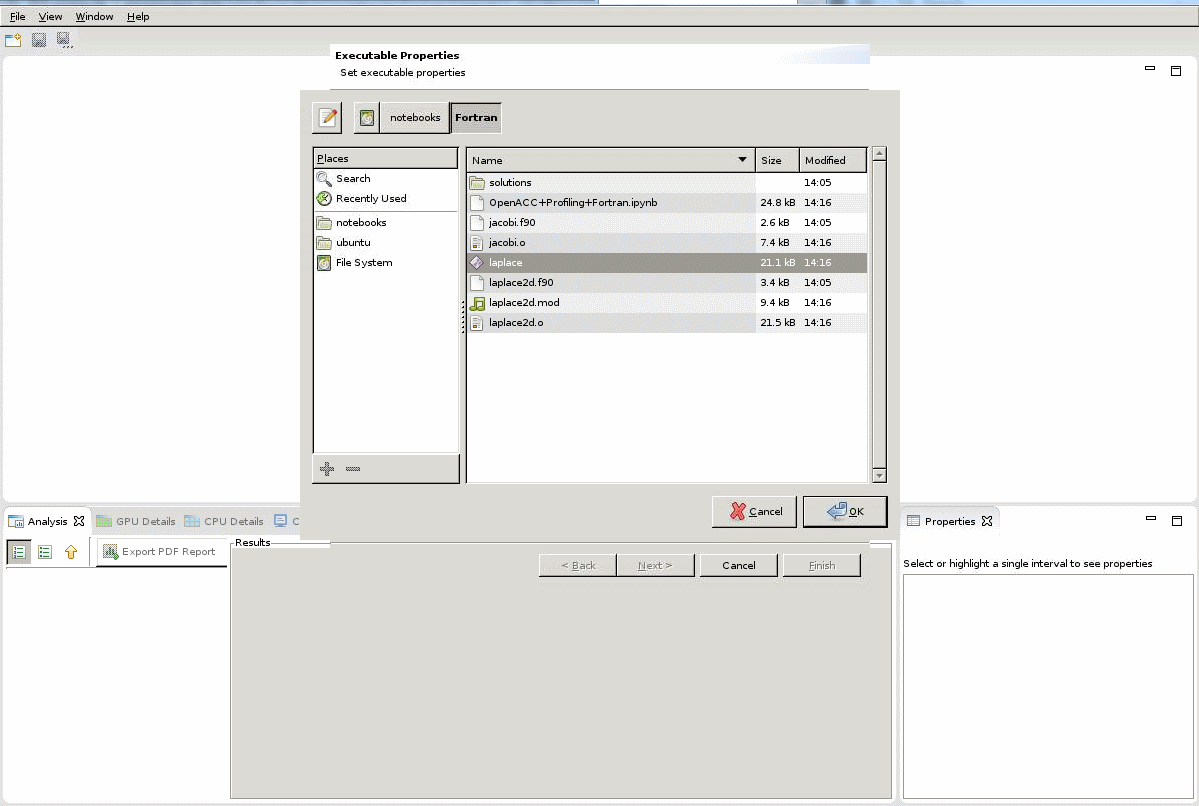The width and height of the screenshot is (1199, 806).
Task: Click the file chooser Cancel button
Action: click(754, 512)
